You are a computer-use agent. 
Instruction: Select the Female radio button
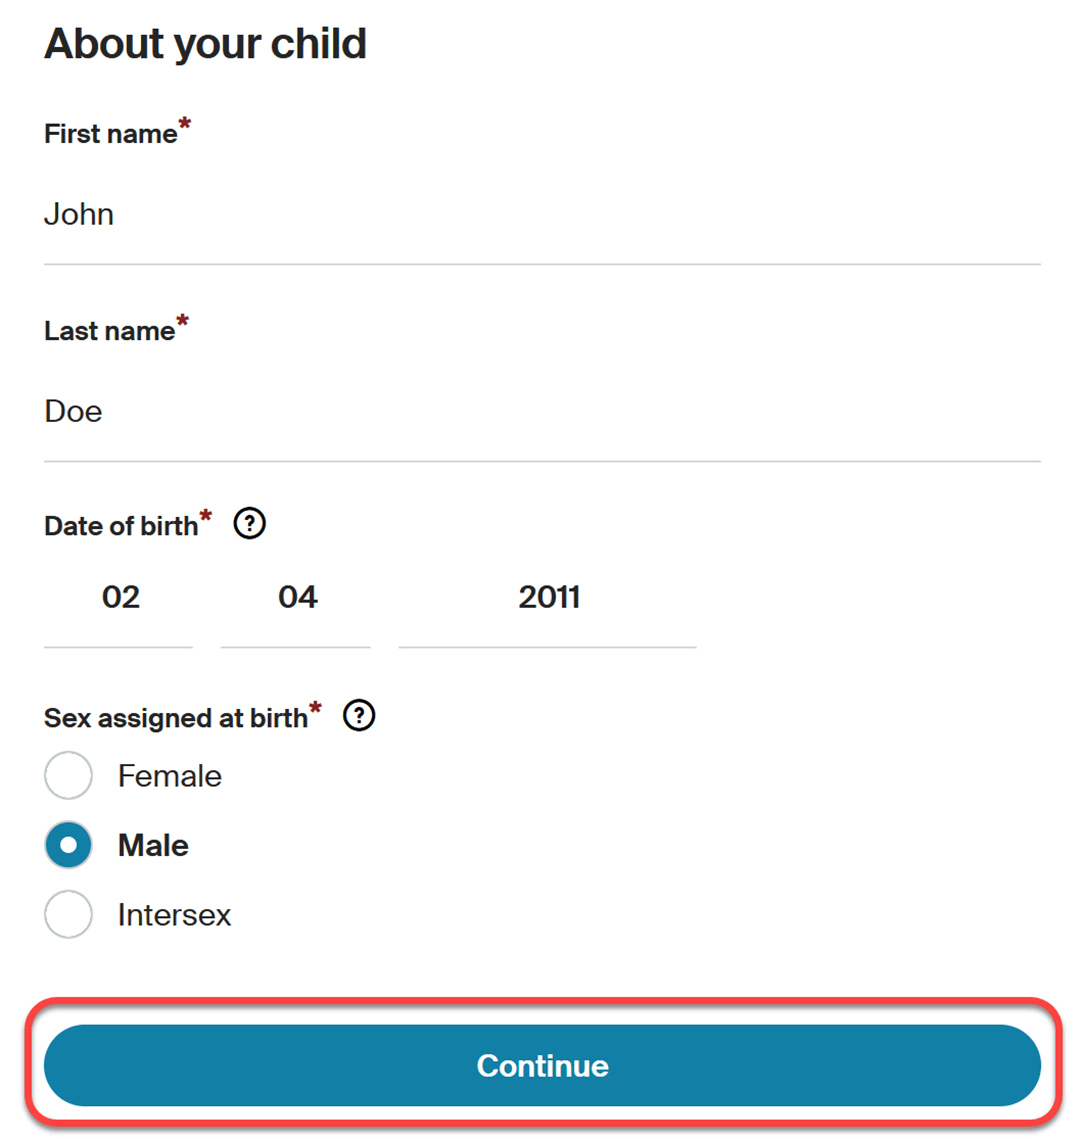pos(68,776)
